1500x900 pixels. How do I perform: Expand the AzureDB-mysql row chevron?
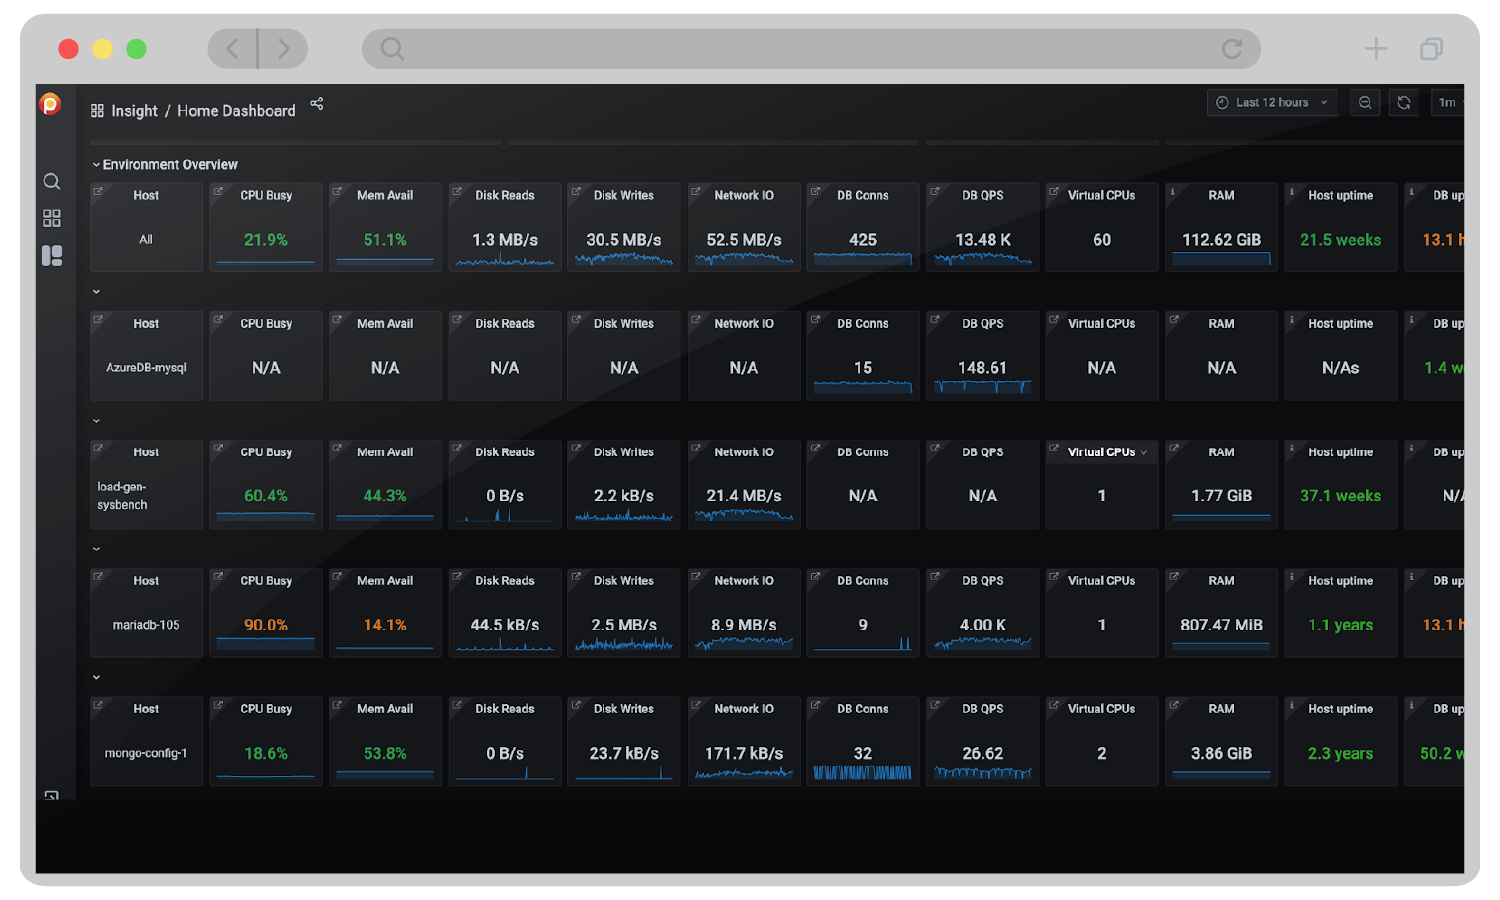pos(96,291)
